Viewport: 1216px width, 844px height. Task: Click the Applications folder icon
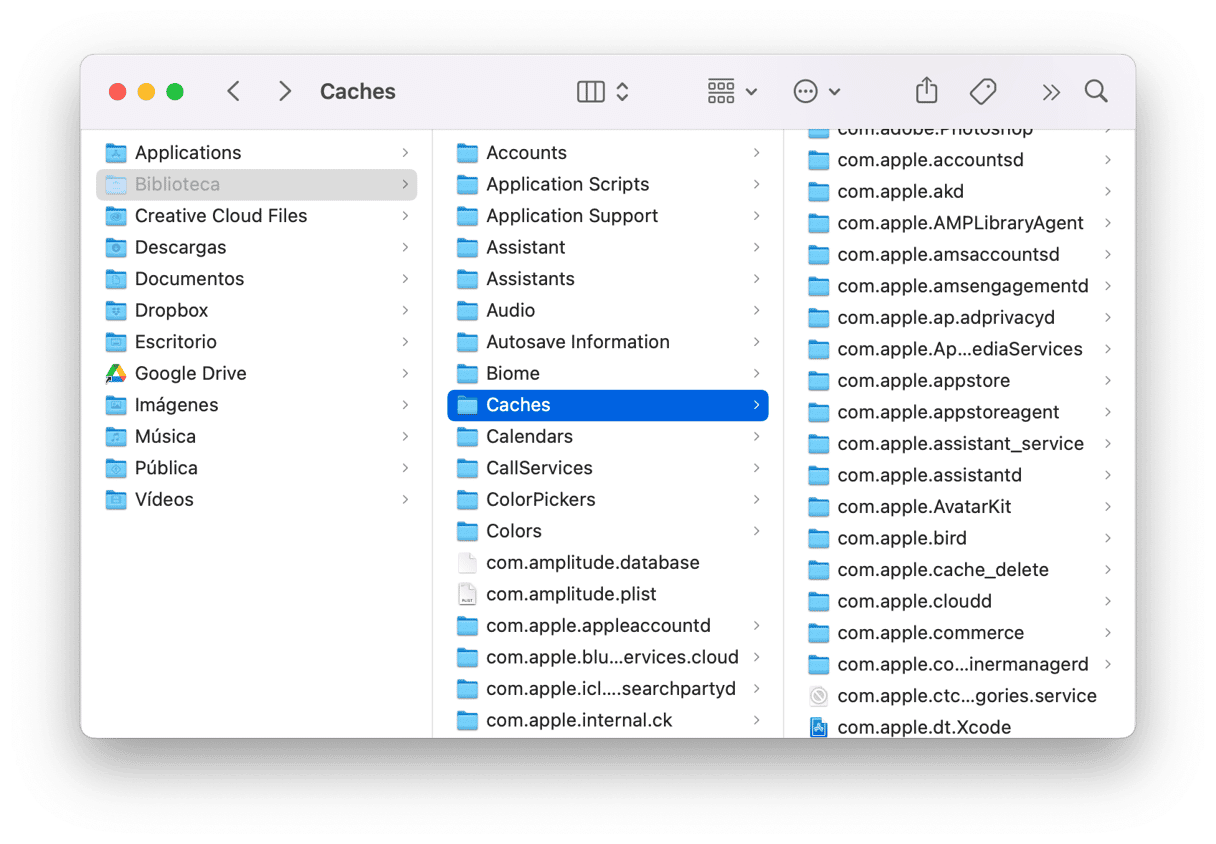pos(117,153)
